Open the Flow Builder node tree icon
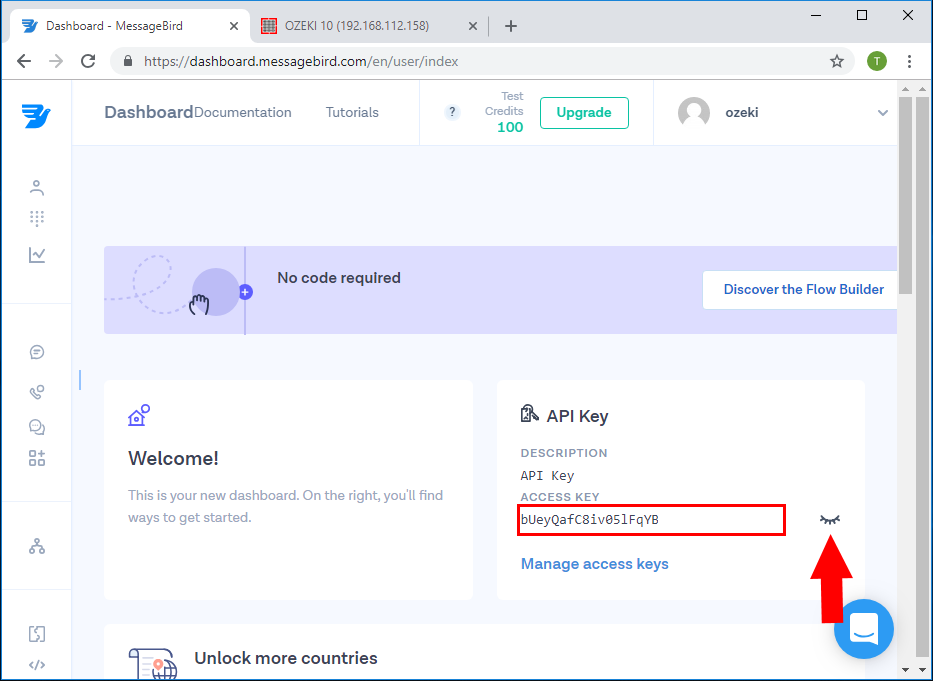This screenshot has height=681, width=933. (x=37, y=546)
